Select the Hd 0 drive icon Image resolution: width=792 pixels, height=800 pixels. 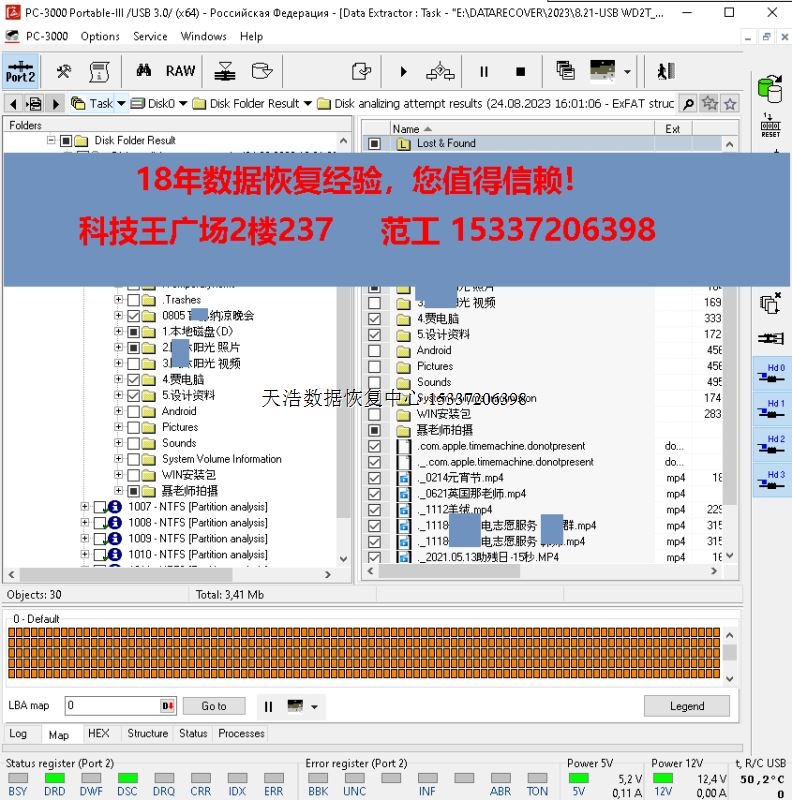tap(770, 374)
